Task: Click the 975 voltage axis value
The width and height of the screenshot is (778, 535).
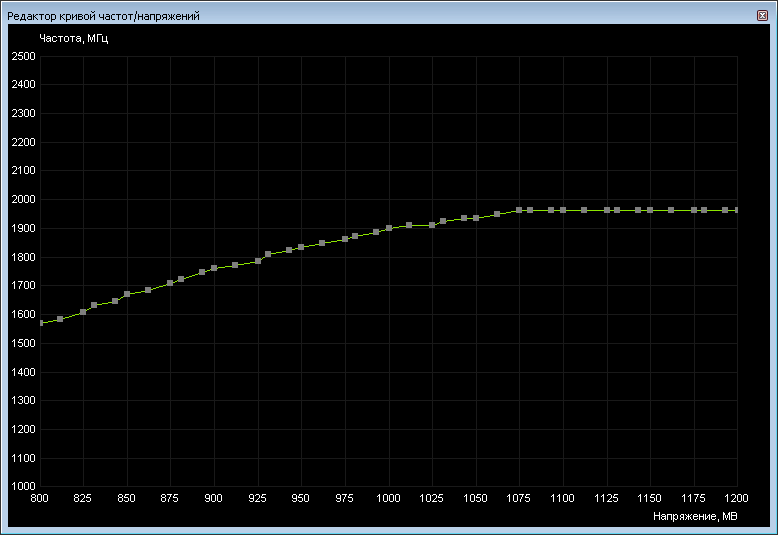Action: click(344, 498)
